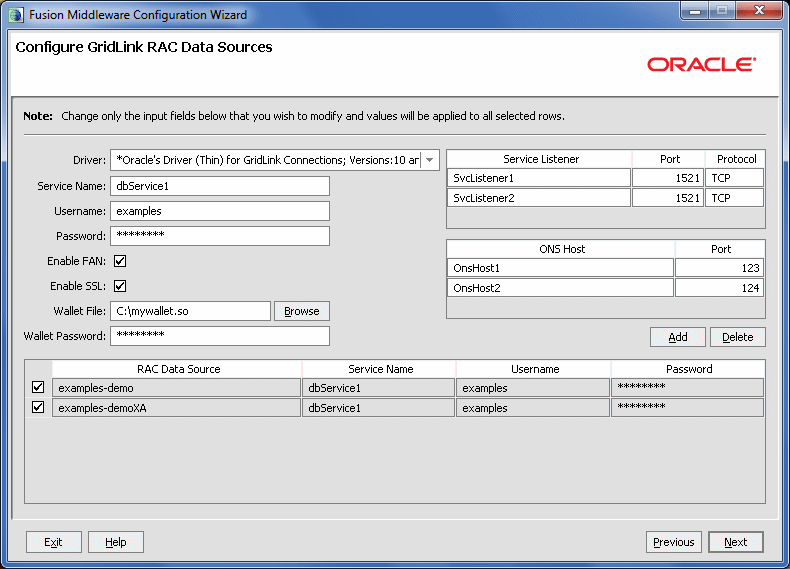Click the Add button
This screenshot has height=569, width=790.
678,337
